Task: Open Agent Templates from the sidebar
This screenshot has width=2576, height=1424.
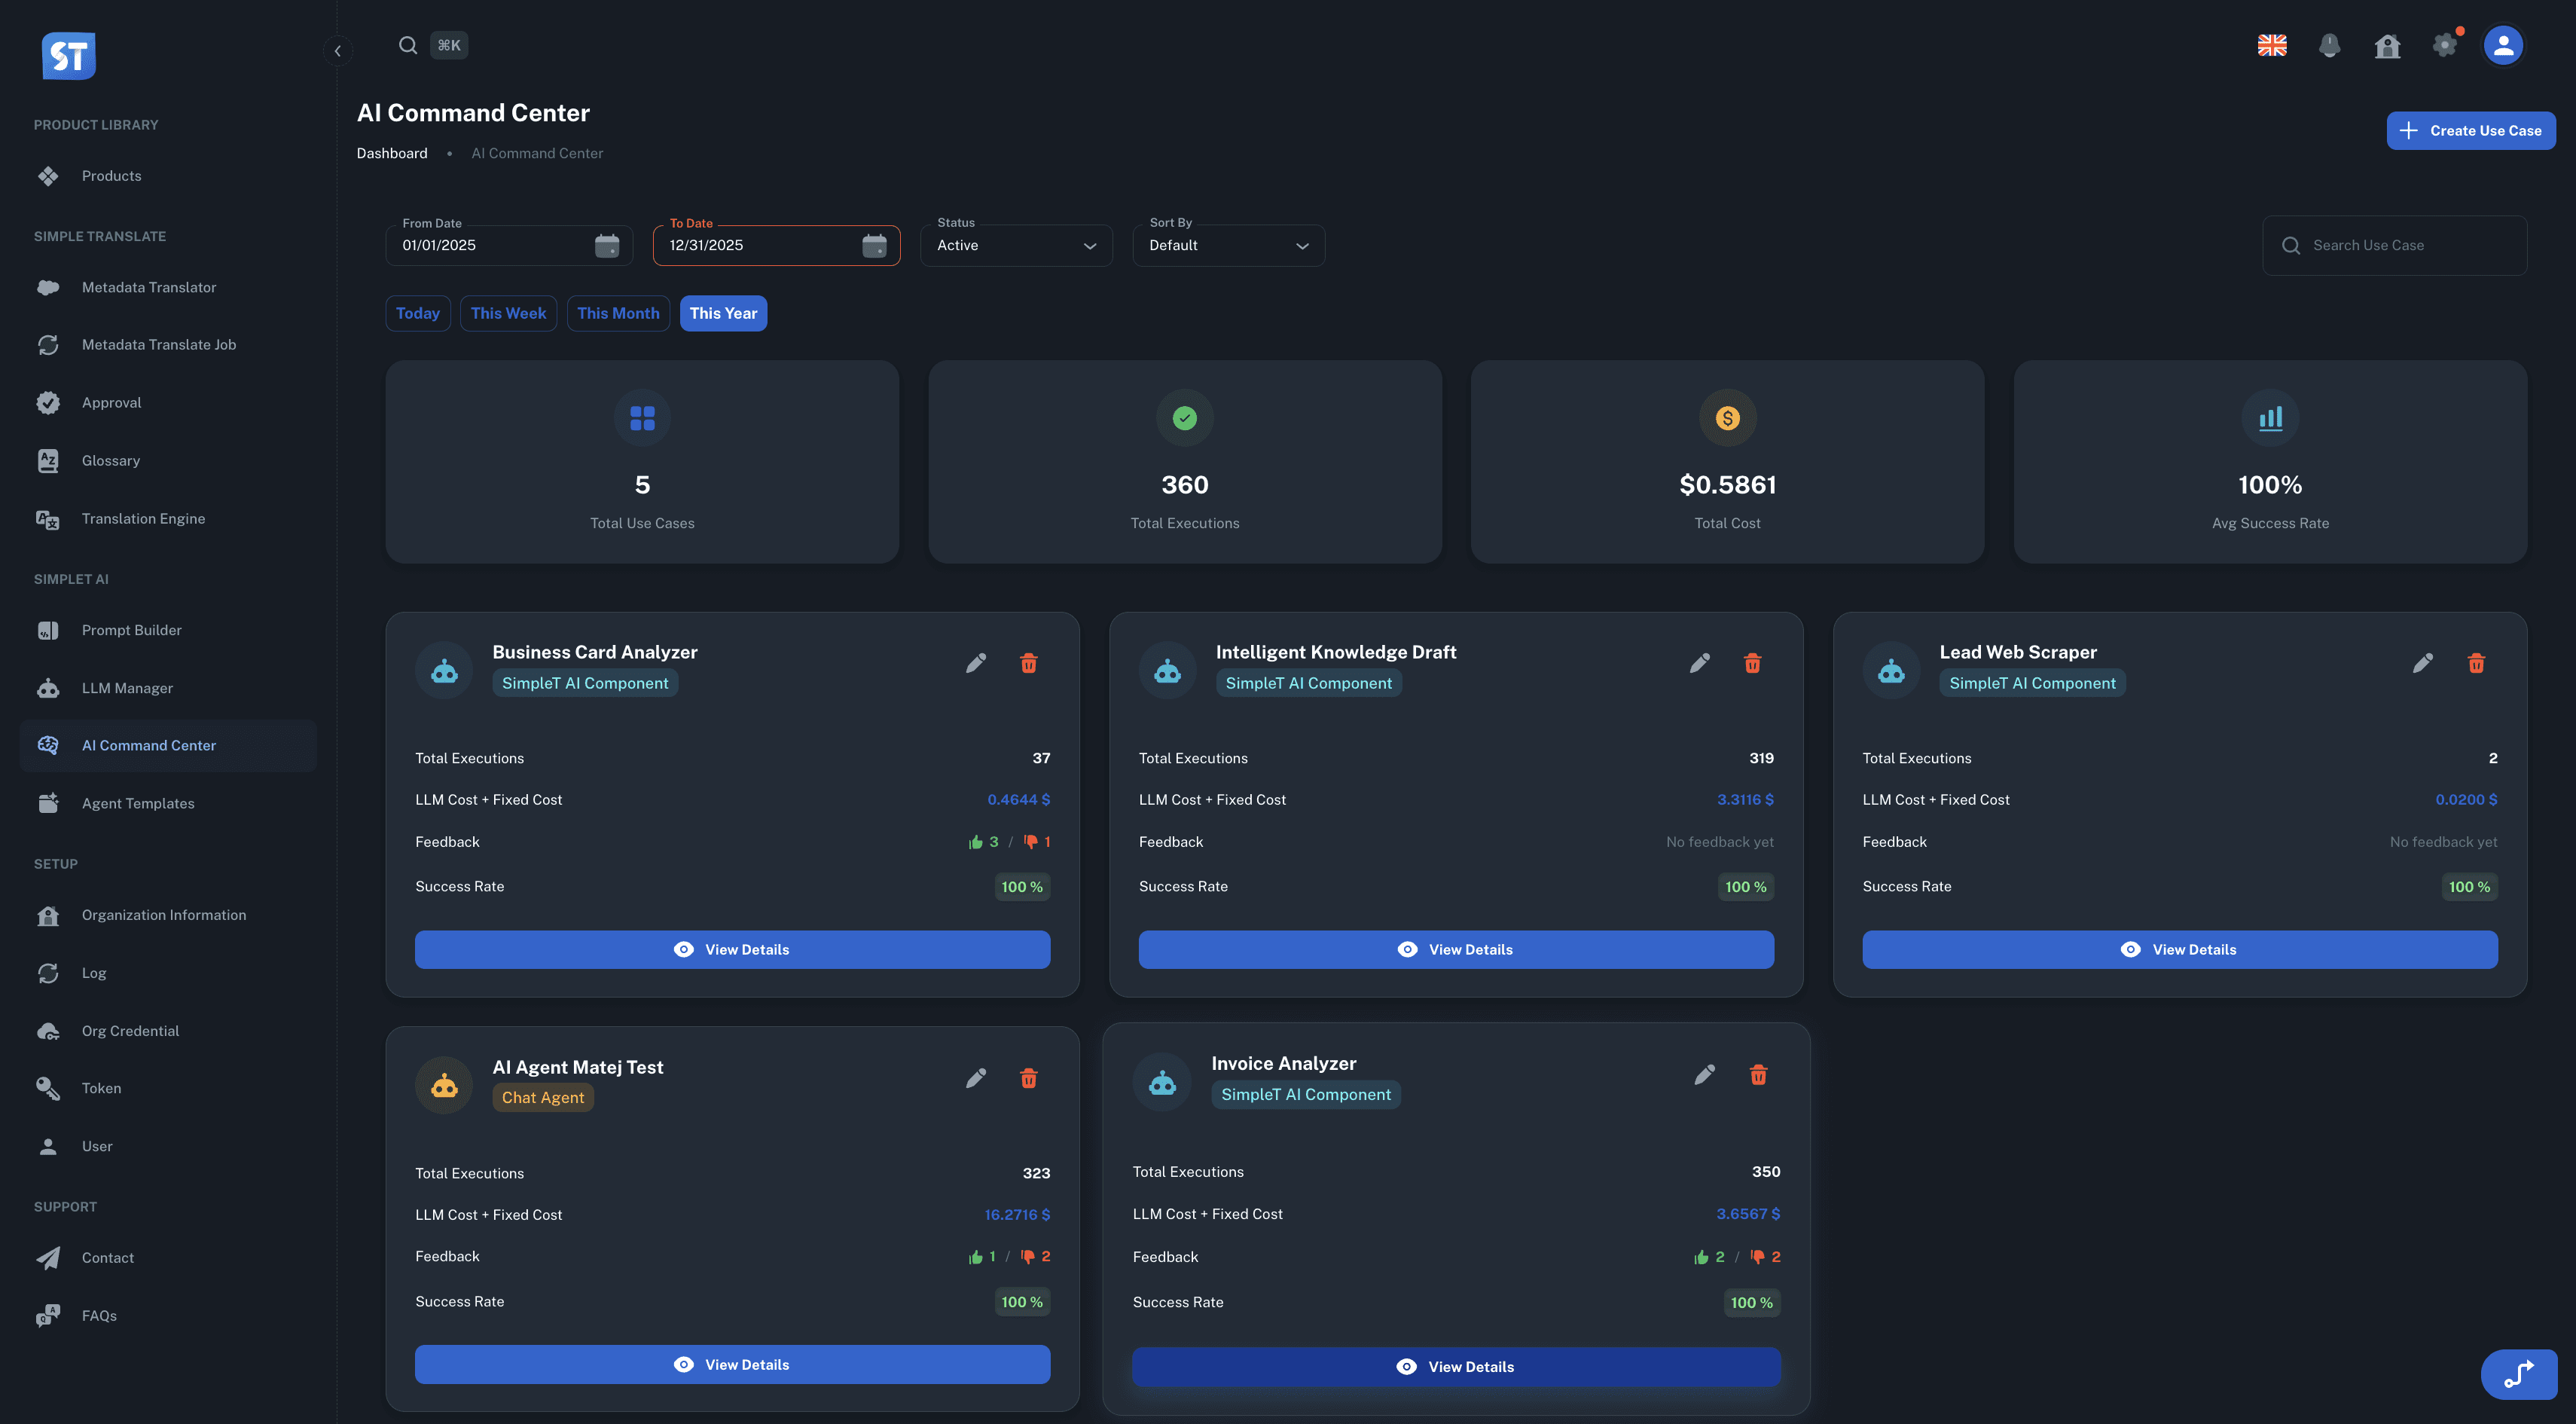Action: pos(138,802)
